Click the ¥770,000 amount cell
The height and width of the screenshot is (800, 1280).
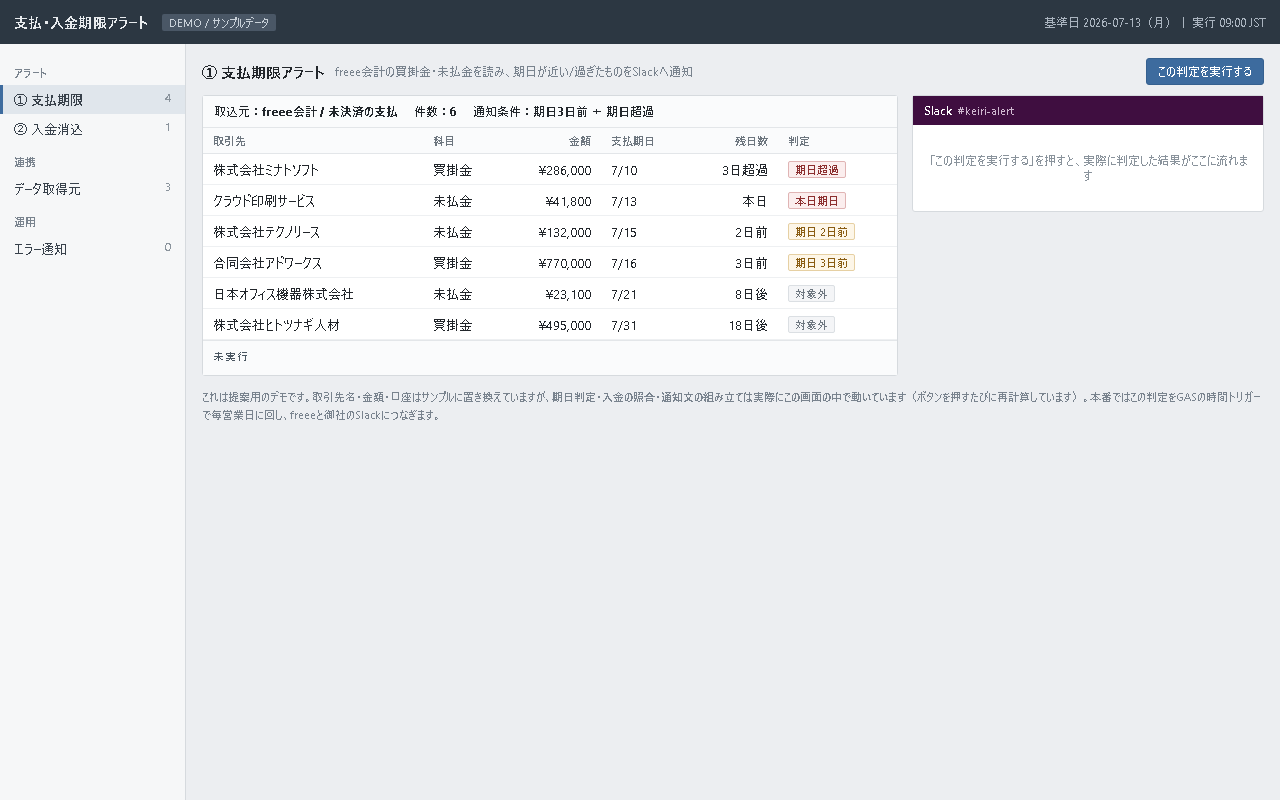point(564,263)
